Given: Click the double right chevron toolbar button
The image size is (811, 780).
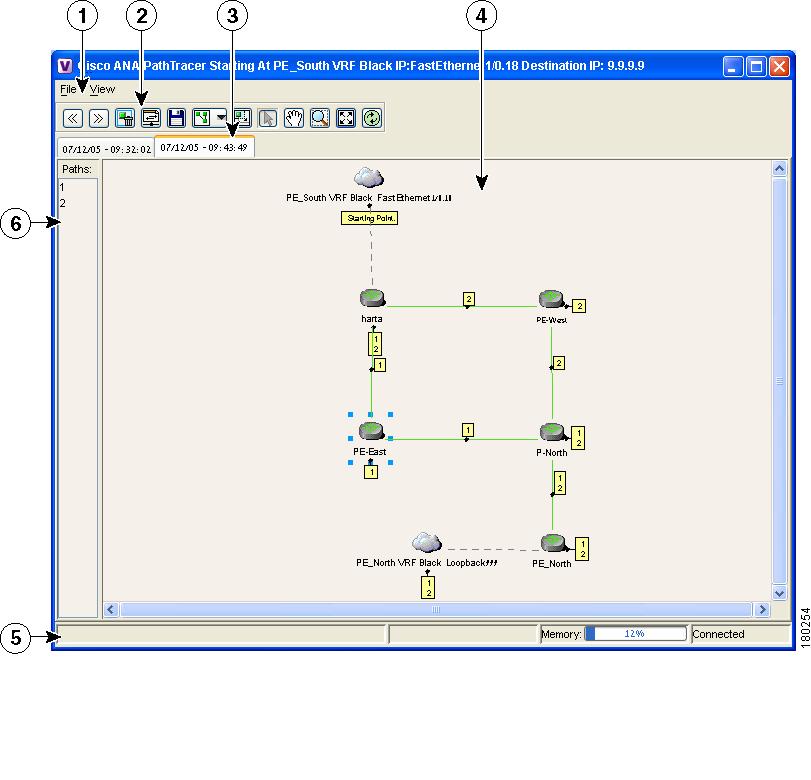Looking at the screenshot, I should tap(98, 118).
